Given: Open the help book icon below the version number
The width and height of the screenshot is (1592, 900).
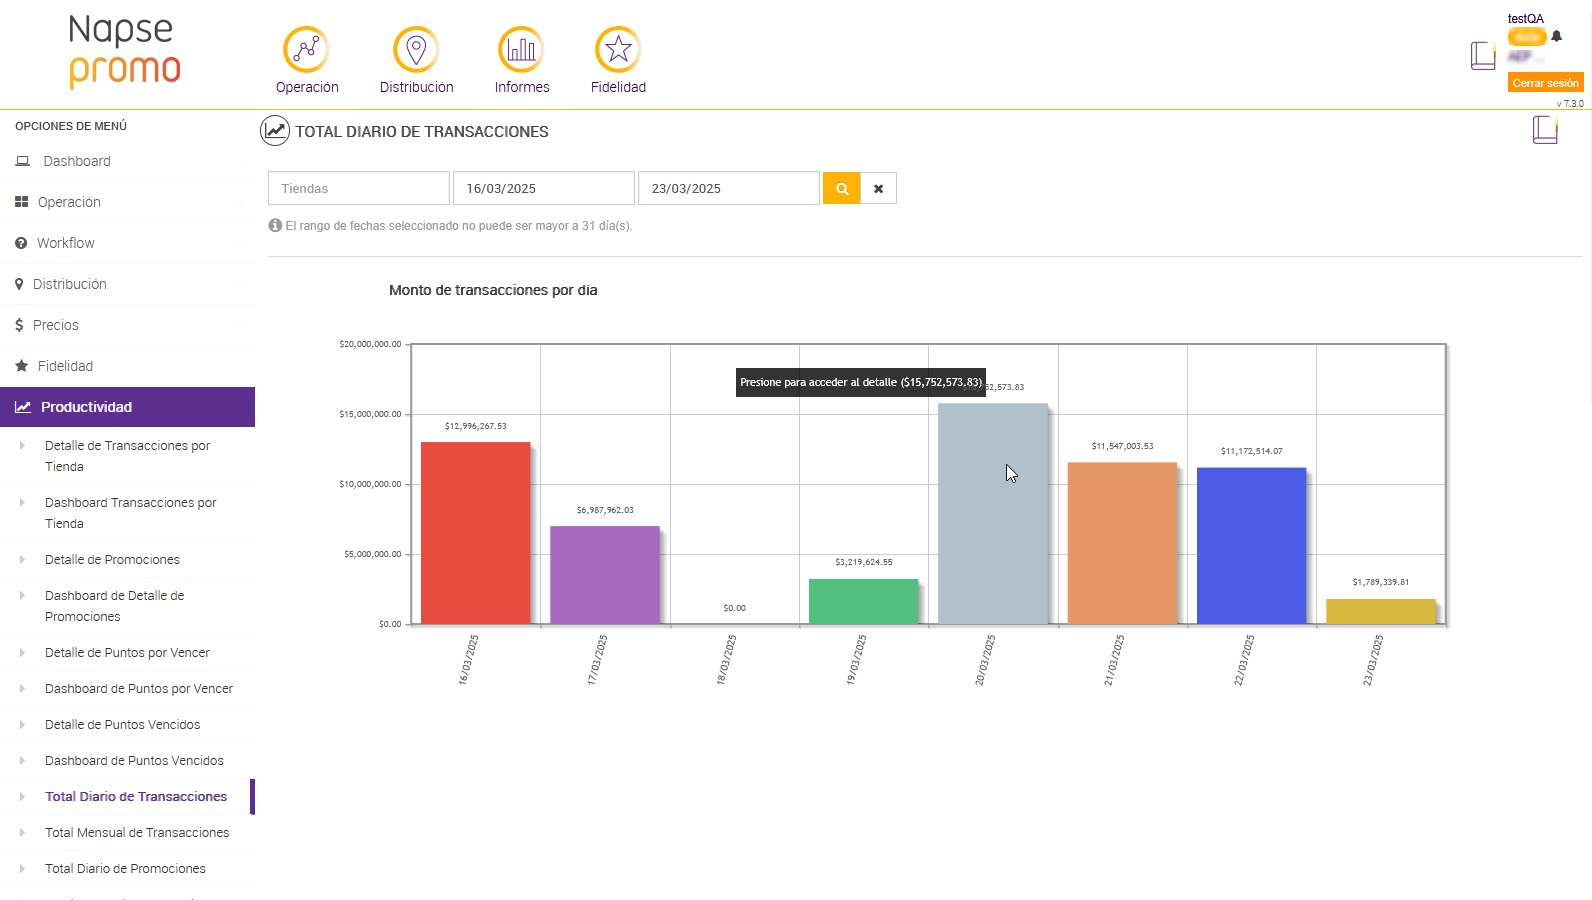Looking at the screenshot, I should [1545, 129].
